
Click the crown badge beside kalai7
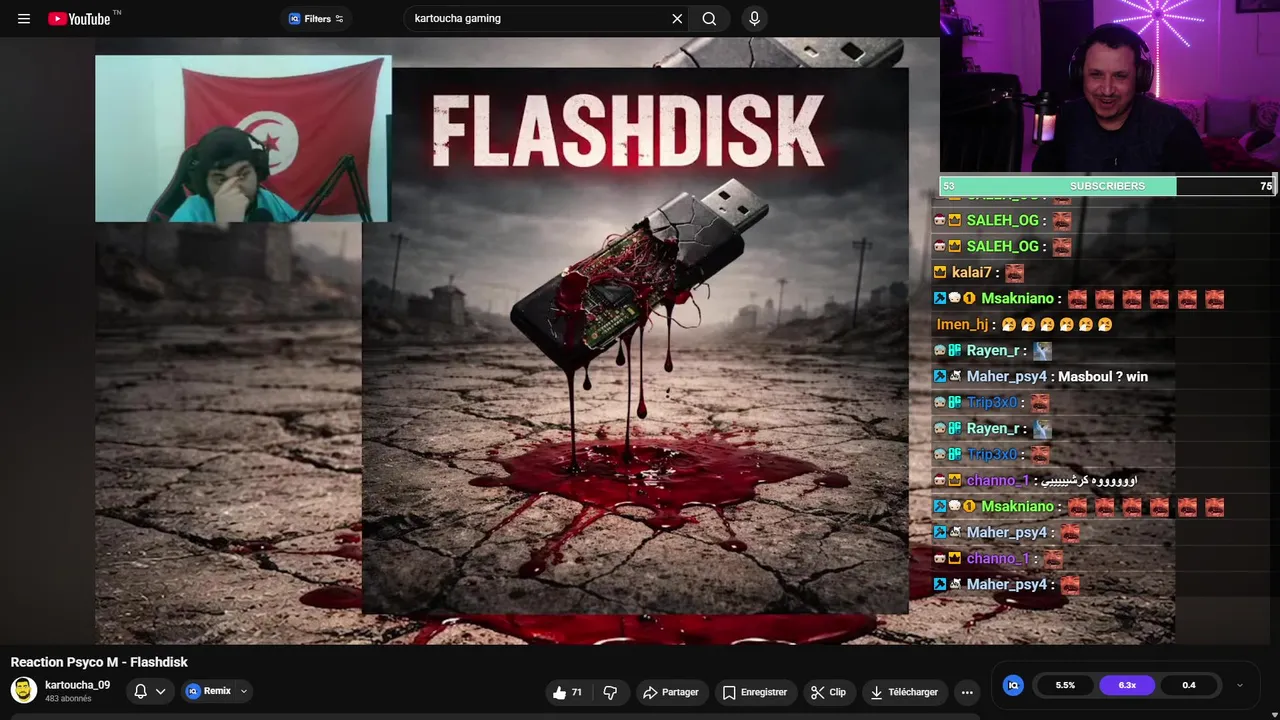pos(940,272)
